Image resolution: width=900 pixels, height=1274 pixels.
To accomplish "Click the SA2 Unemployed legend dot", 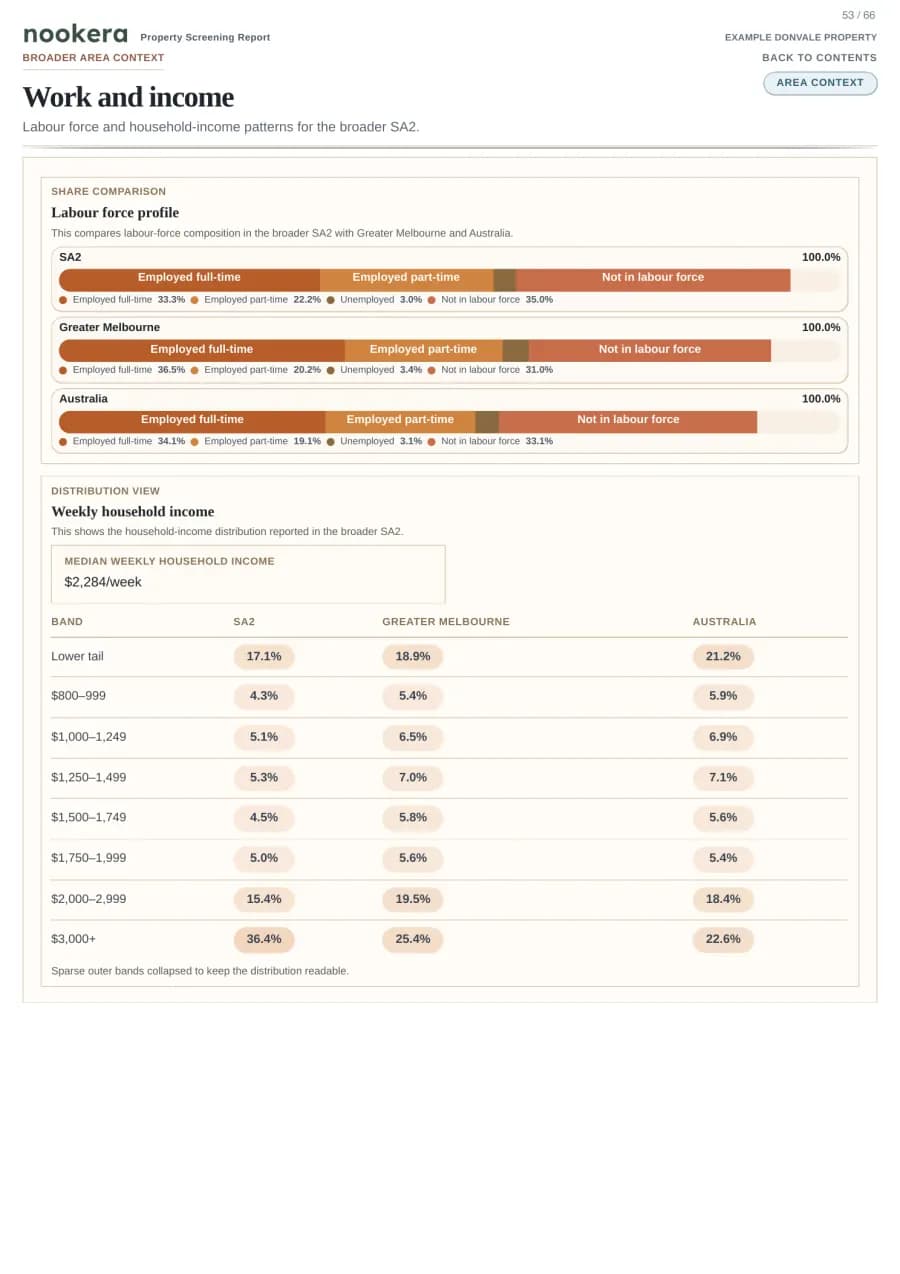I will tap(331, 300).
